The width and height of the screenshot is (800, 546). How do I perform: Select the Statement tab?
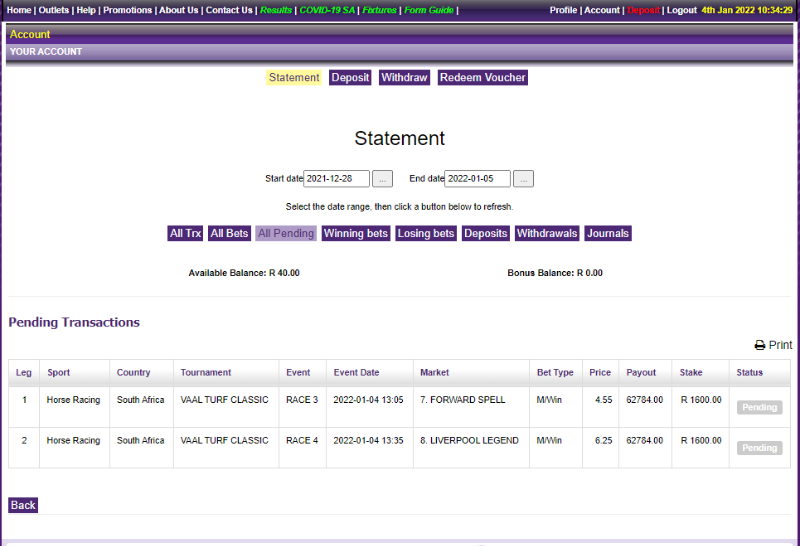click(x=294, y=78)
